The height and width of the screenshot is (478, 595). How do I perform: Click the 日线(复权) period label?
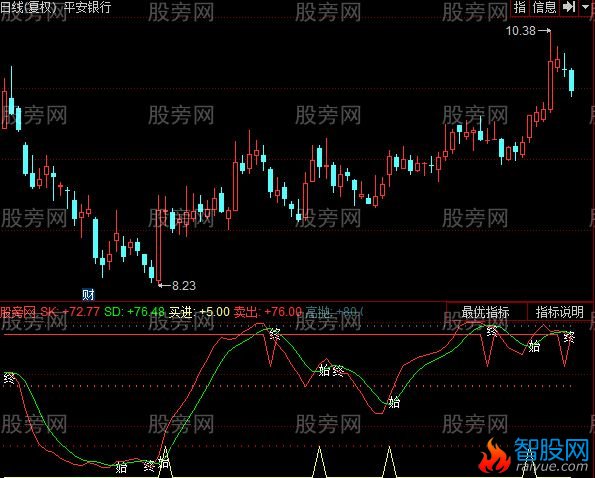pyautogui.click(x=29, y=7)
